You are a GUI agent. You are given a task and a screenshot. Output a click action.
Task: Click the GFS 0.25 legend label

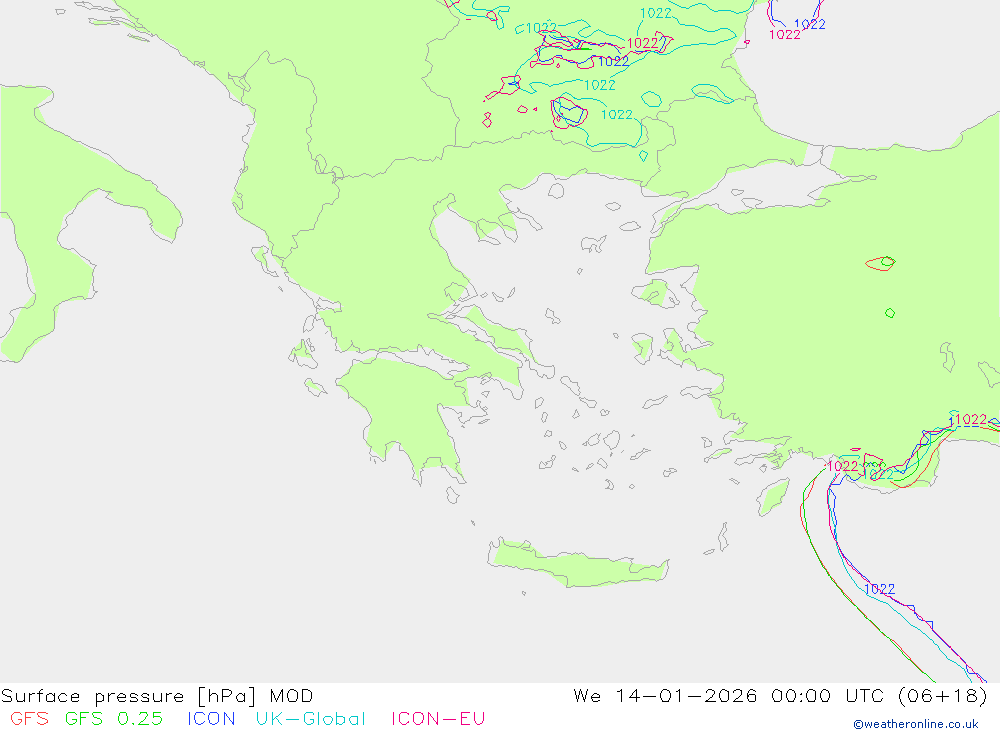click(114, 718)
